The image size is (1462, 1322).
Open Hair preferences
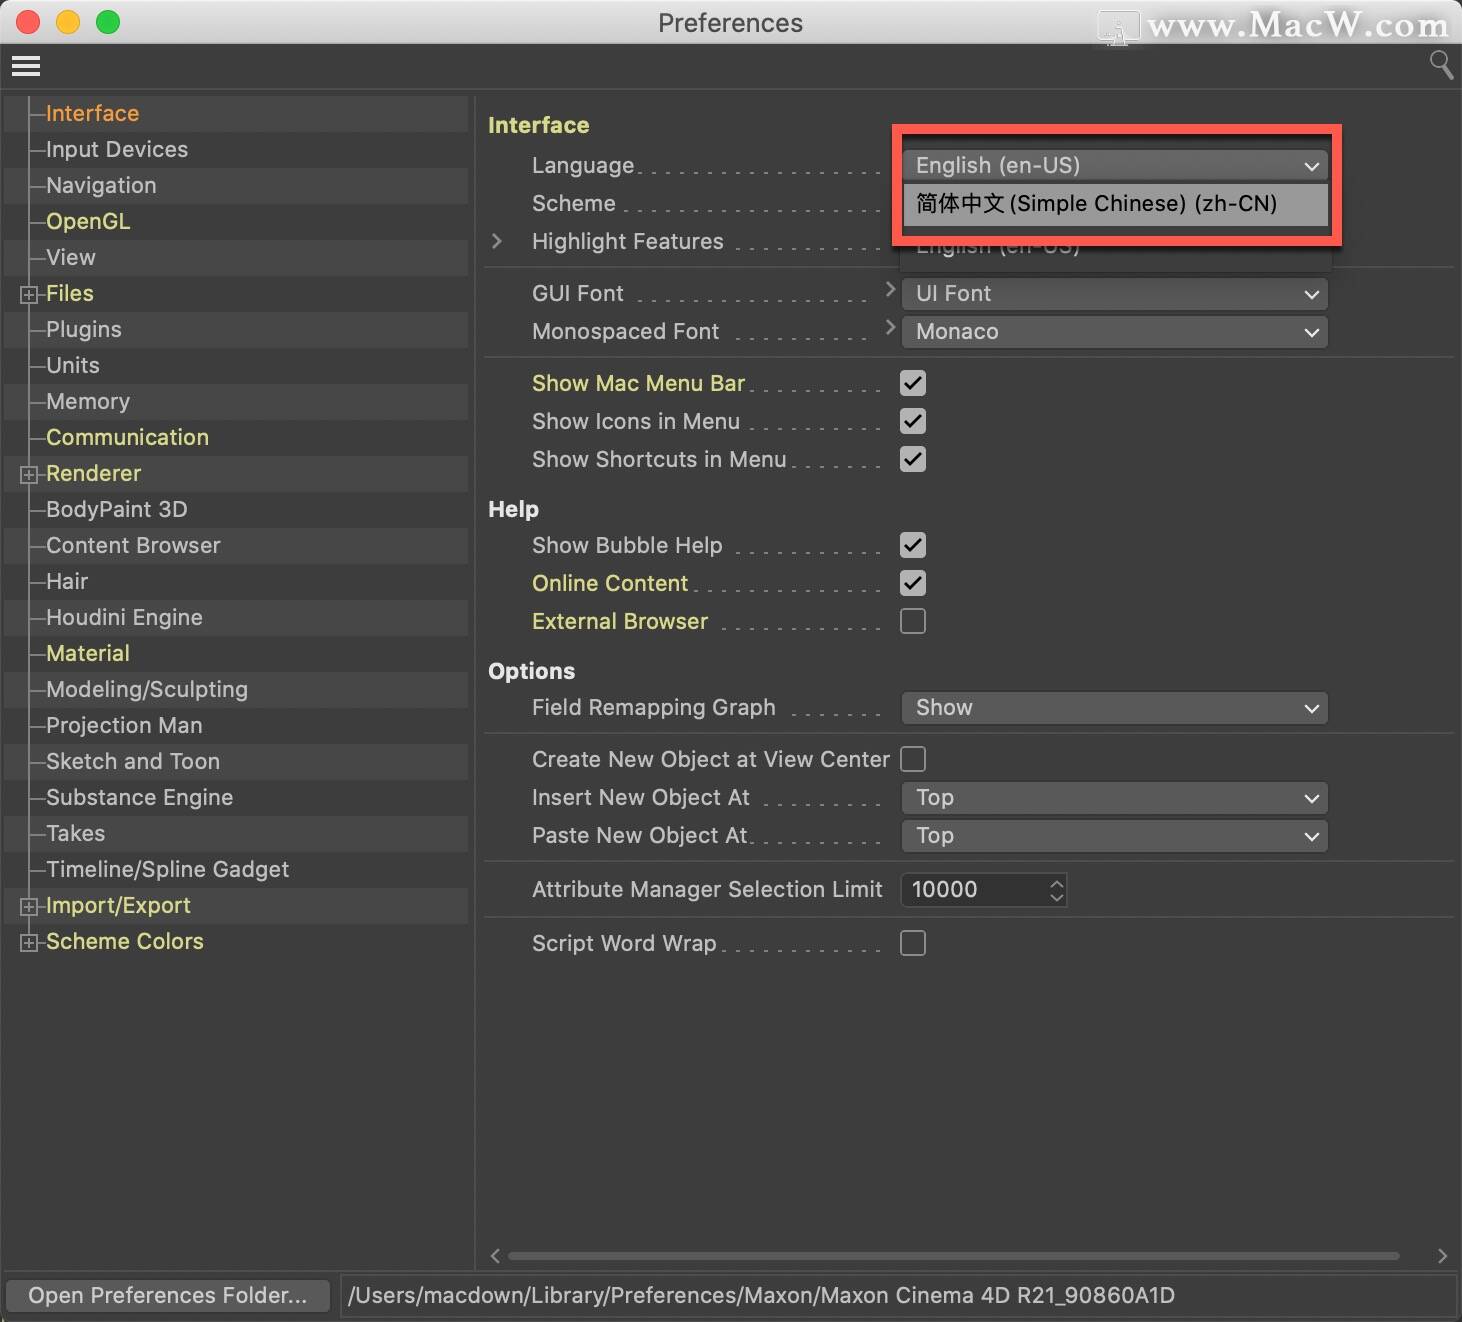coord(67,581)
